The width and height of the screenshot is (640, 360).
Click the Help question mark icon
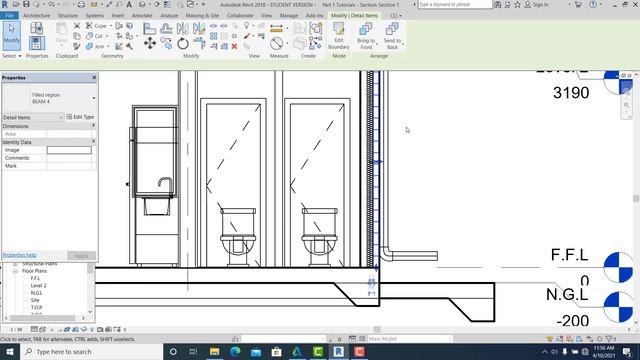coord(593,4)
